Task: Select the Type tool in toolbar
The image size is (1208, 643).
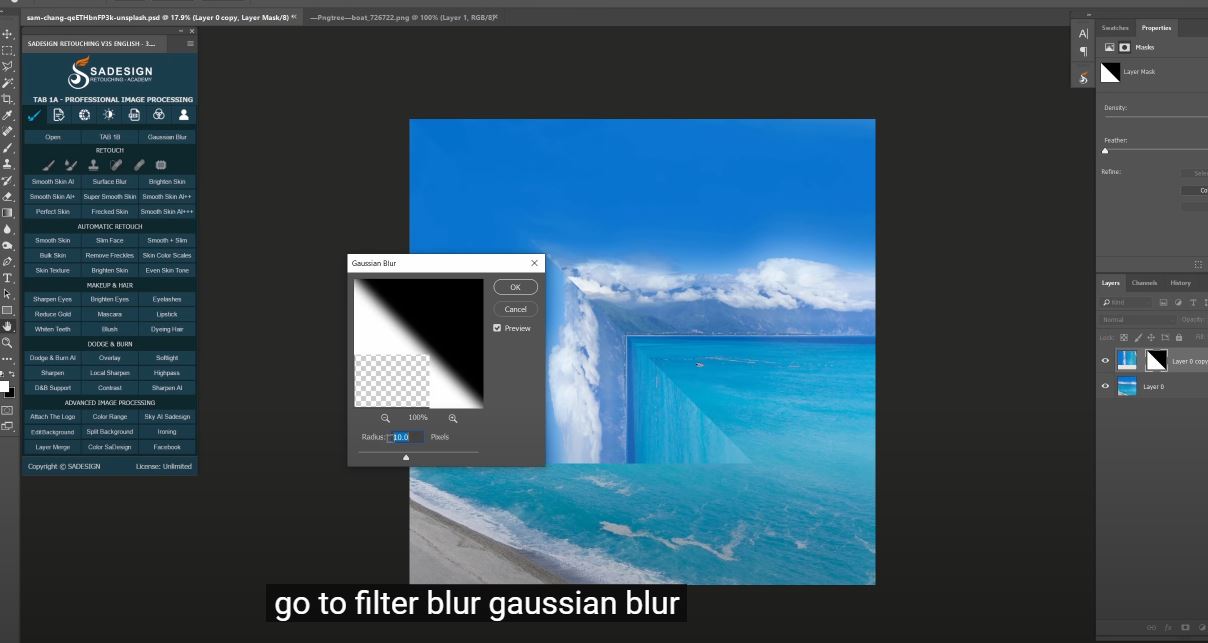Action: coord(7,278)
